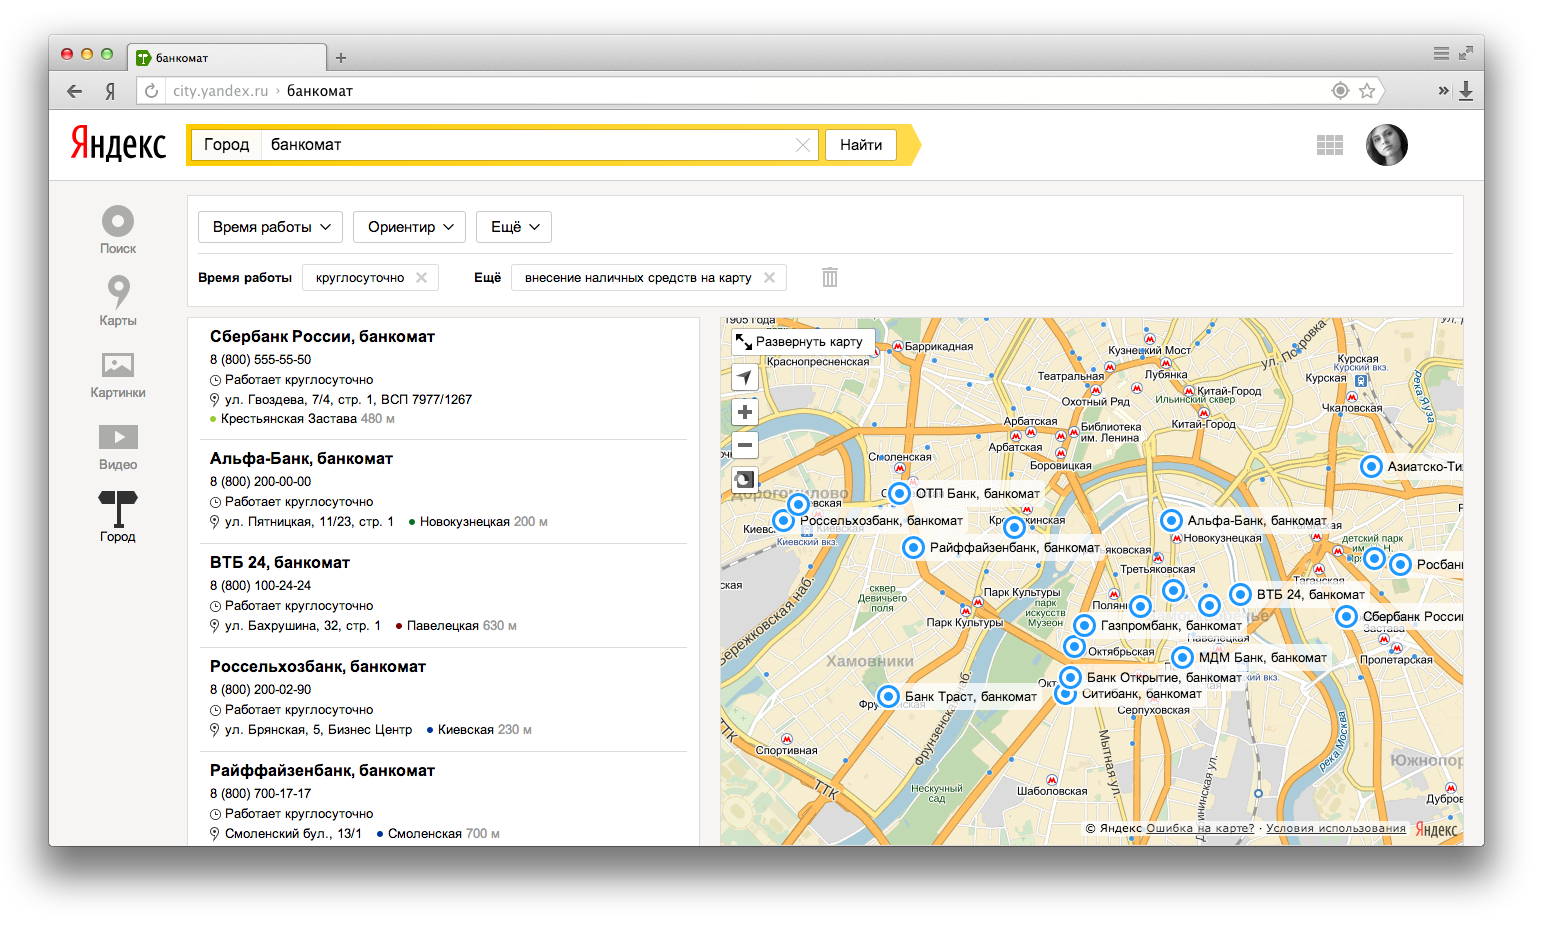The width and height of the screenshot is (1549, 925).
Task: Remove the круглосуточно filter tag
Action: 422,277
